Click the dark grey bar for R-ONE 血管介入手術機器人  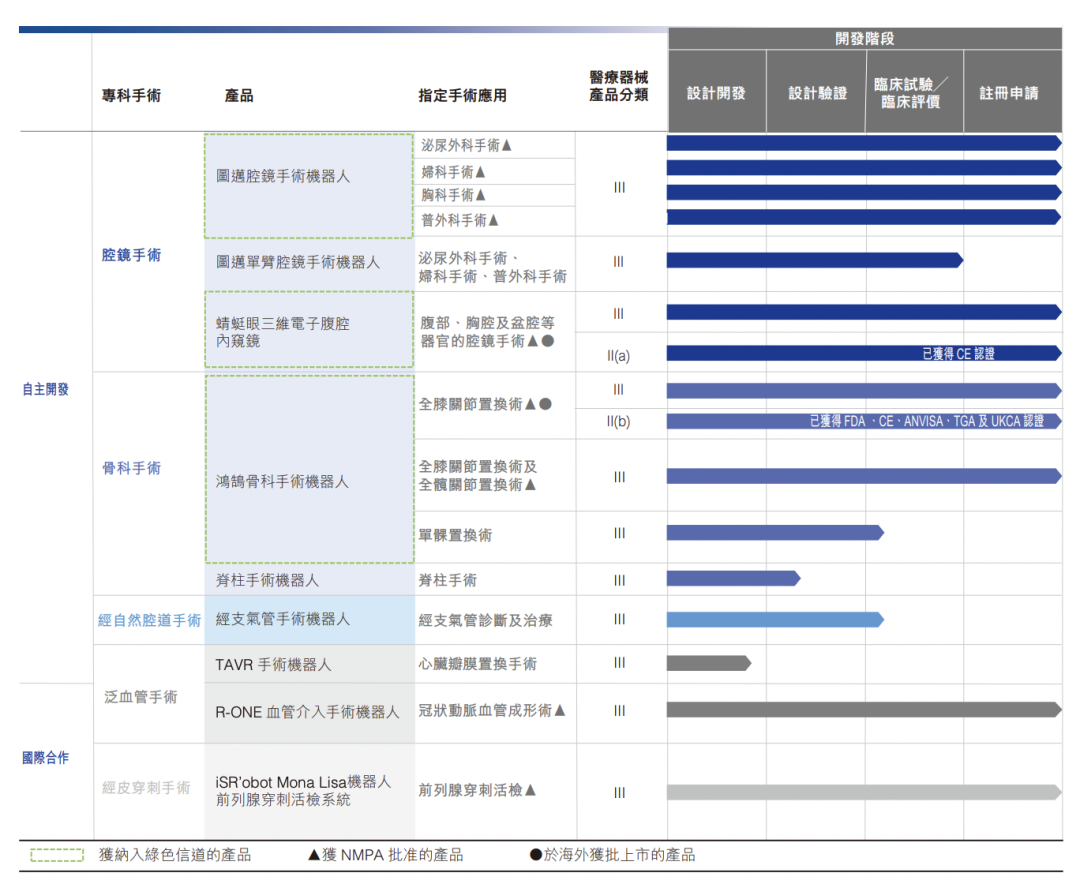864,710
